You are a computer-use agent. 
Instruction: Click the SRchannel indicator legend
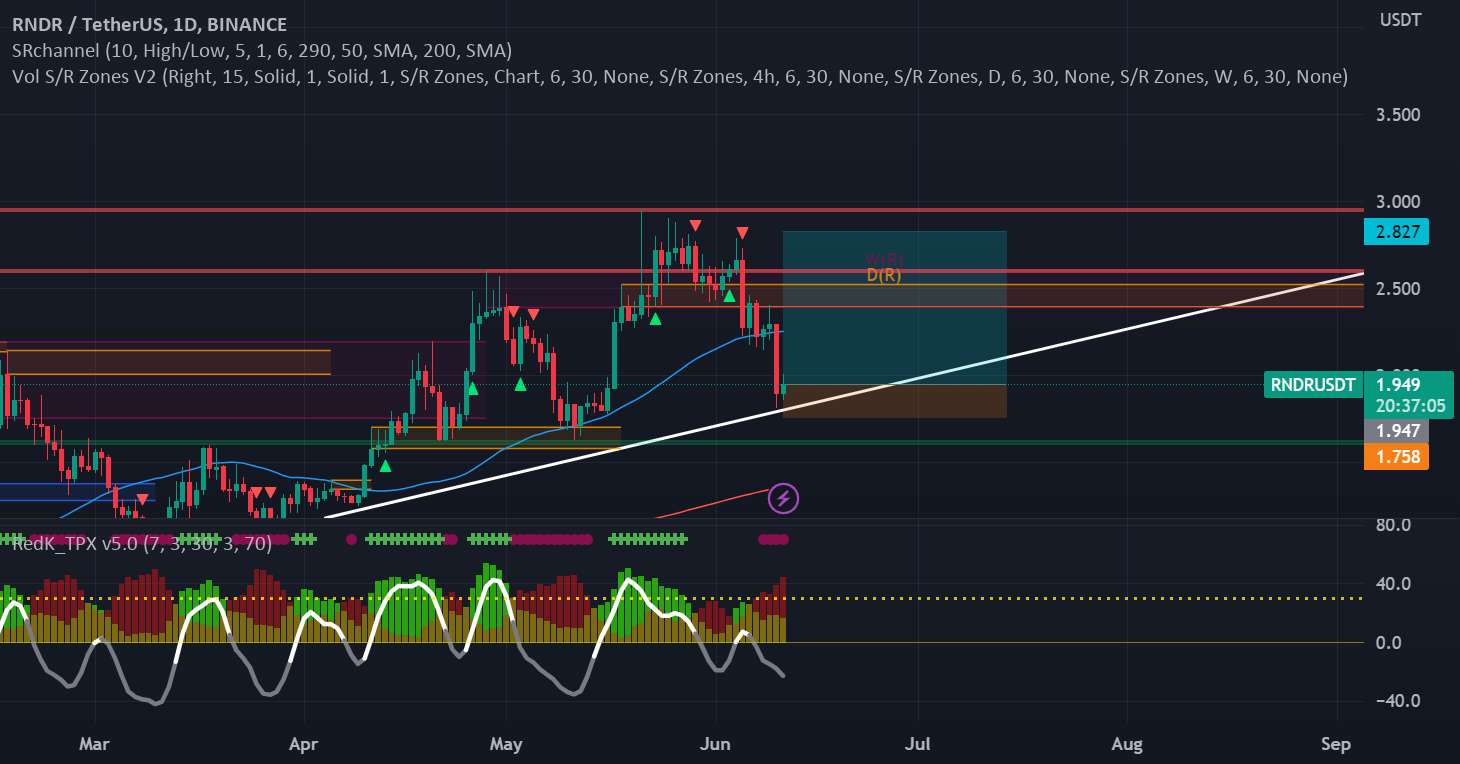(x=262, y=50)
